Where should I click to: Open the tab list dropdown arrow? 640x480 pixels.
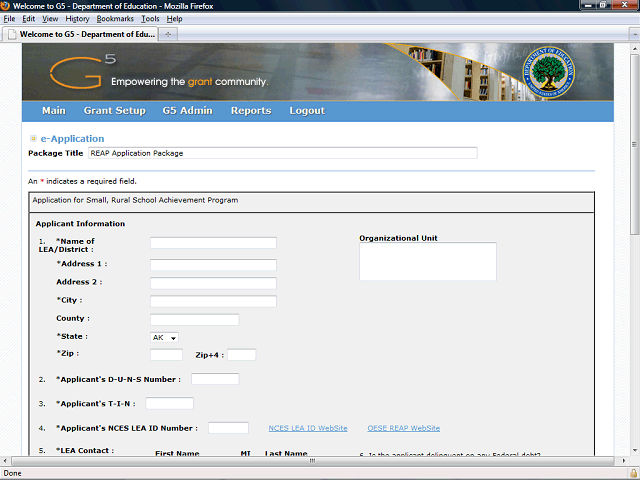point(634,34)
